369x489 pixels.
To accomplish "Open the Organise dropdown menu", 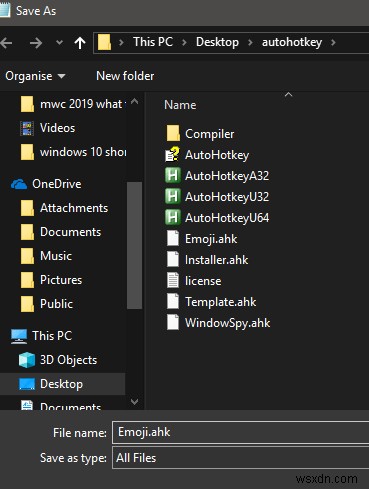I will click(x=35, y=76).
